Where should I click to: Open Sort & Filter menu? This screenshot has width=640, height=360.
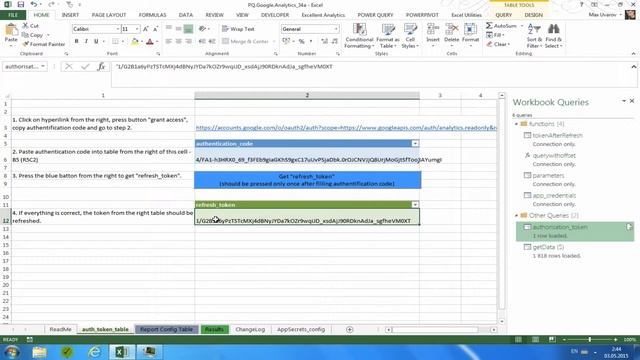click(534, 36)
